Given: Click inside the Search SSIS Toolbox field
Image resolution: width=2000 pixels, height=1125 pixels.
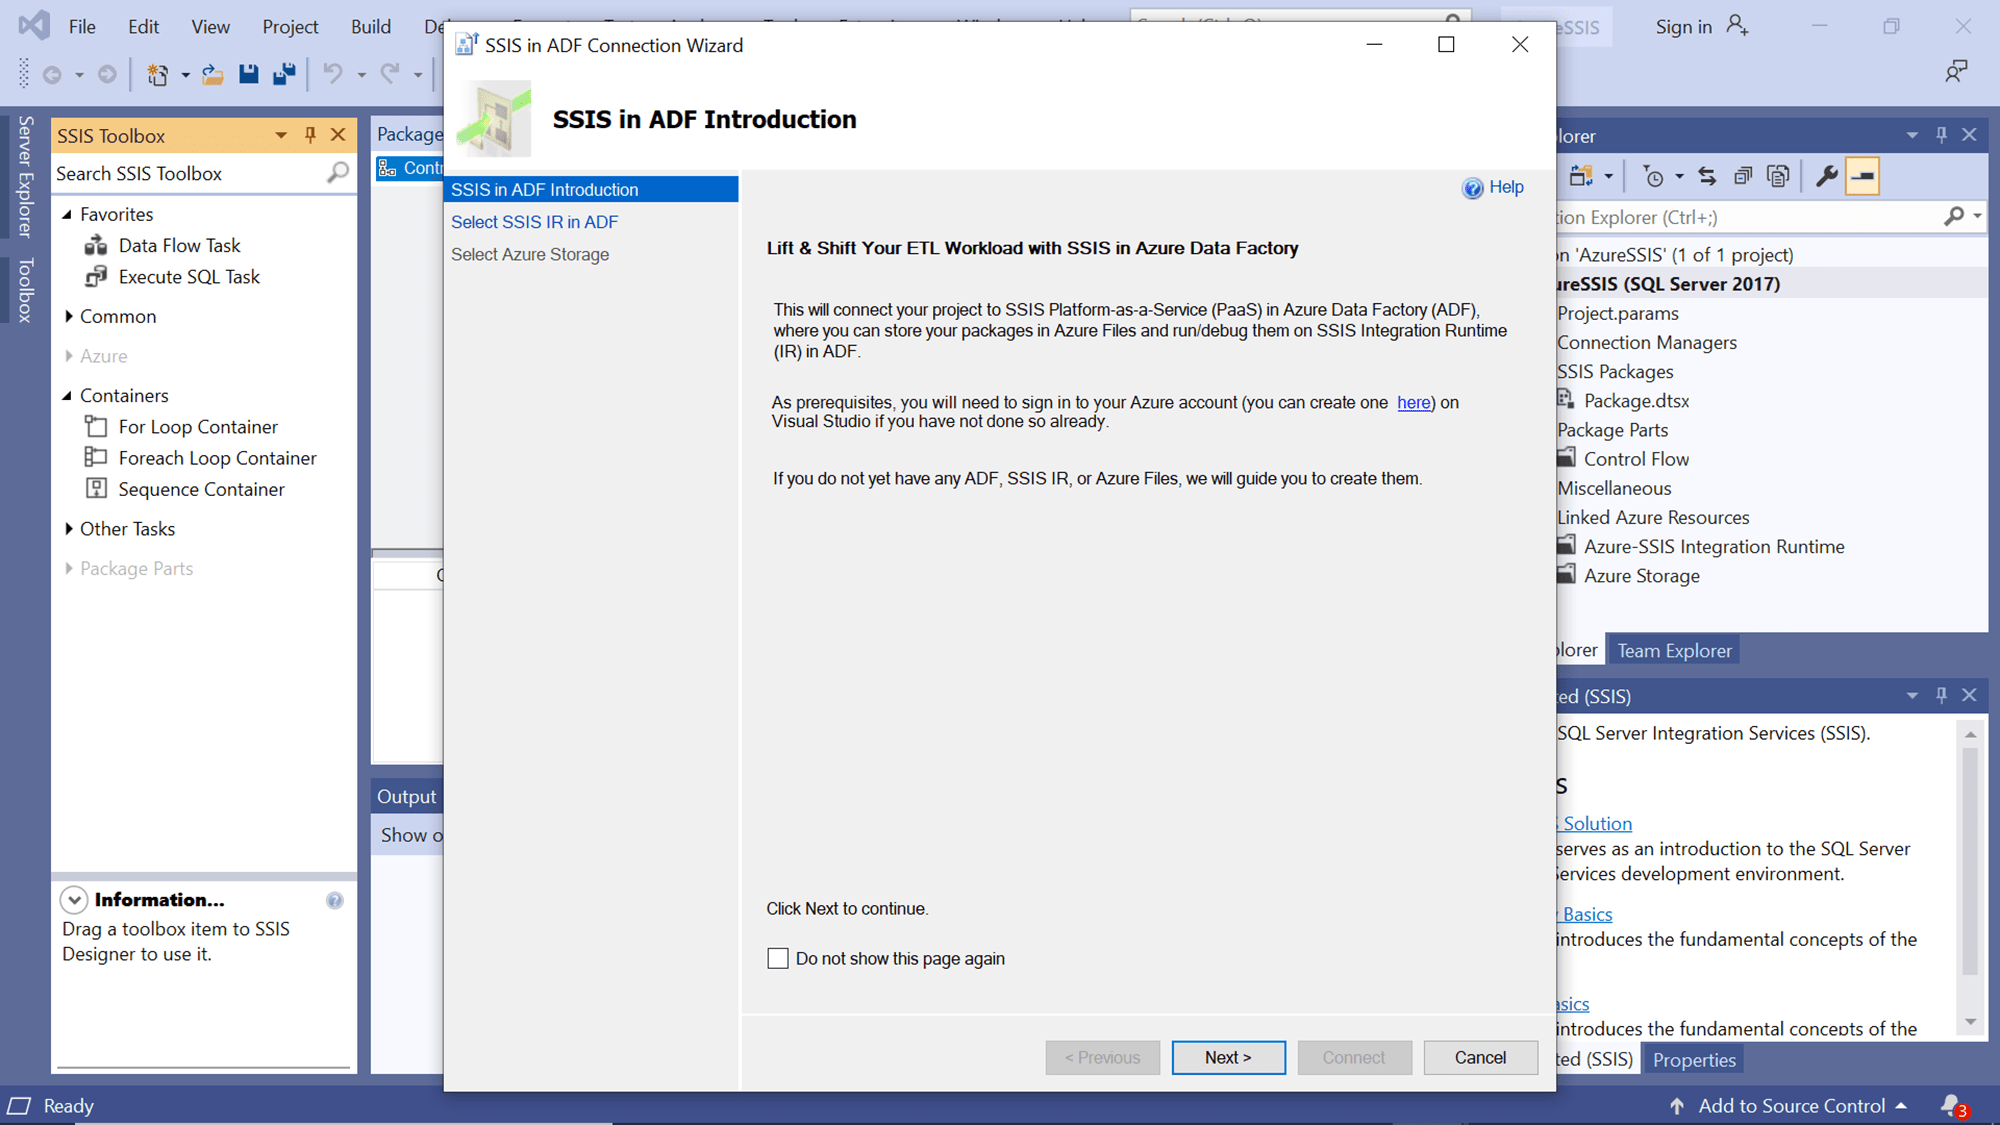Looking at the screenshot, I should coord(180,173).
